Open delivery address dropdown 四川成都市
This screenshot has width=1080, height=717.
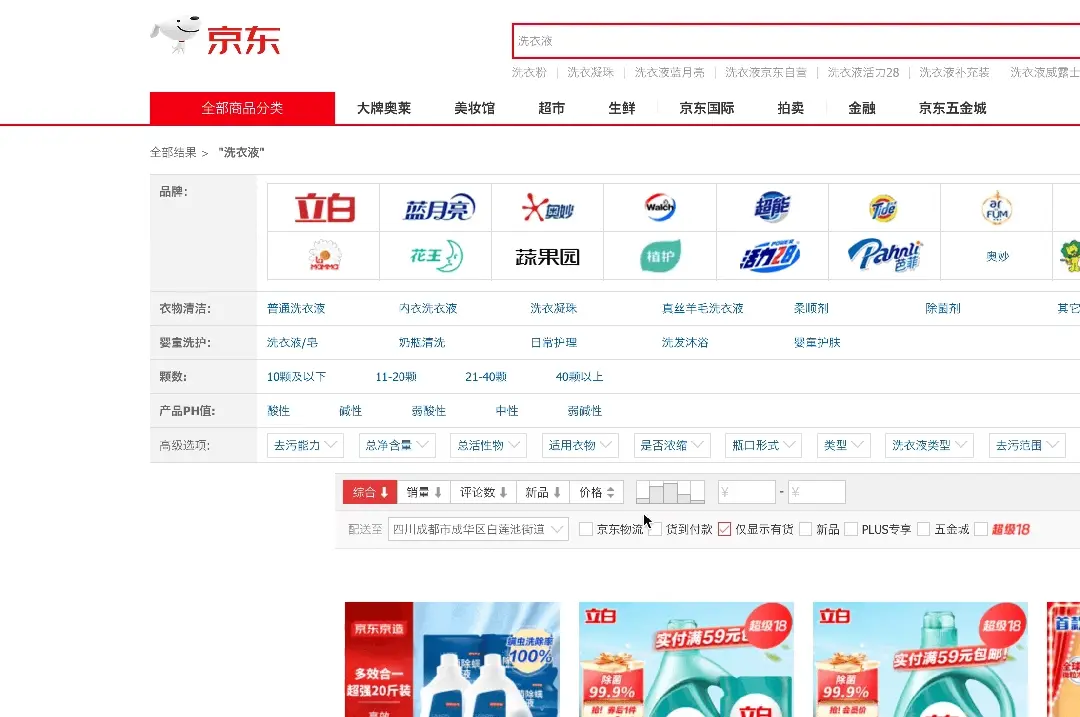pos(478,529)
